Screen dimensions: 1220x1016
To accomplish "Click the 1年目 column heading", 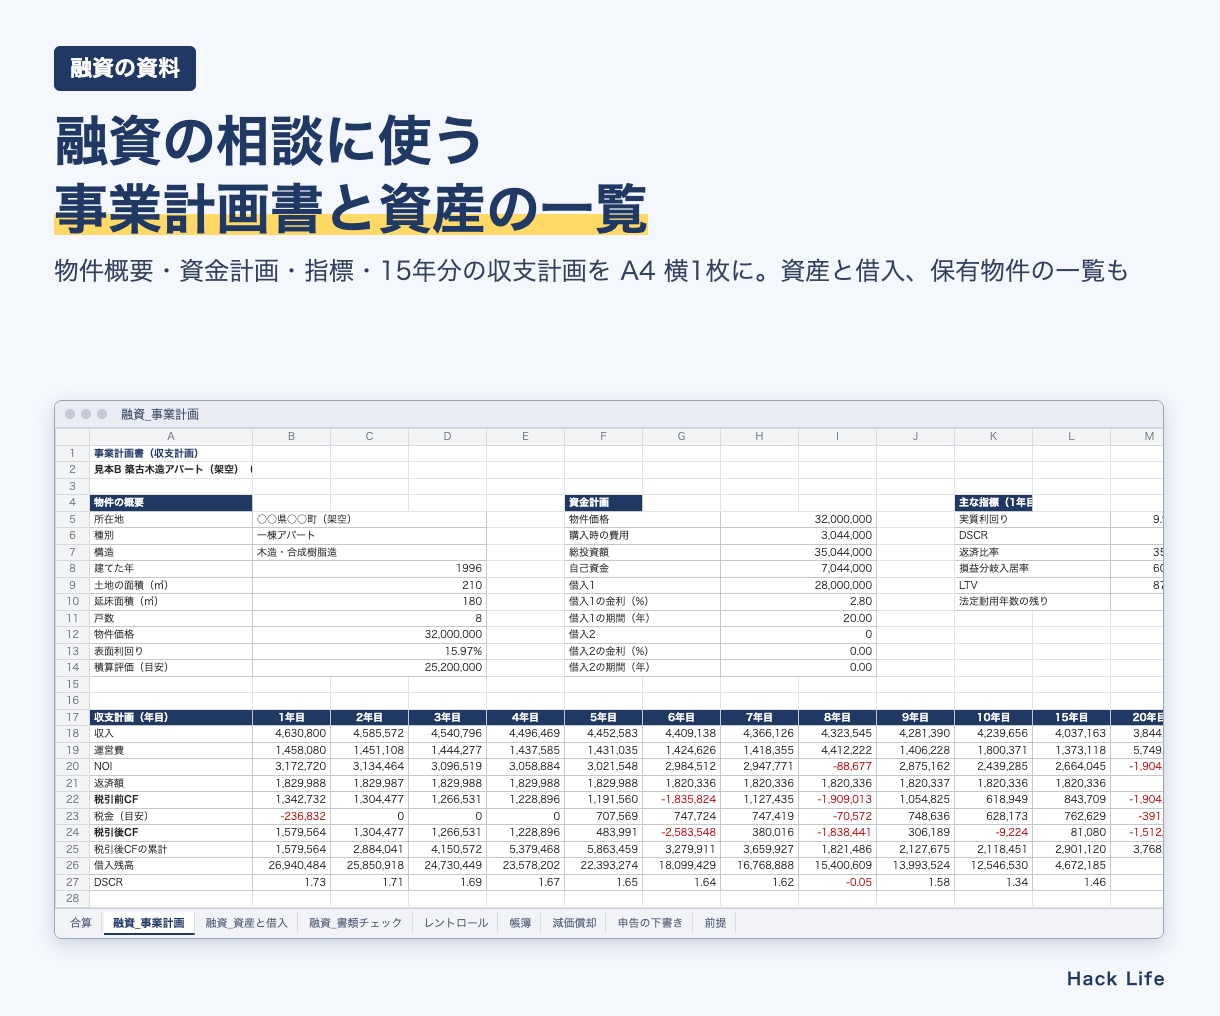I will 291,717.
